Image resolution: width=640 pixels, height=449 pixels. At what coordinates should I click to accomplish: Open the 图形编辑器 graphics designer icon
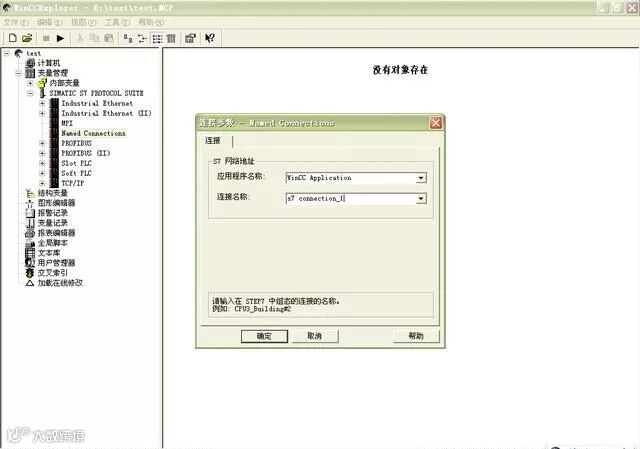tap(30, 203)
